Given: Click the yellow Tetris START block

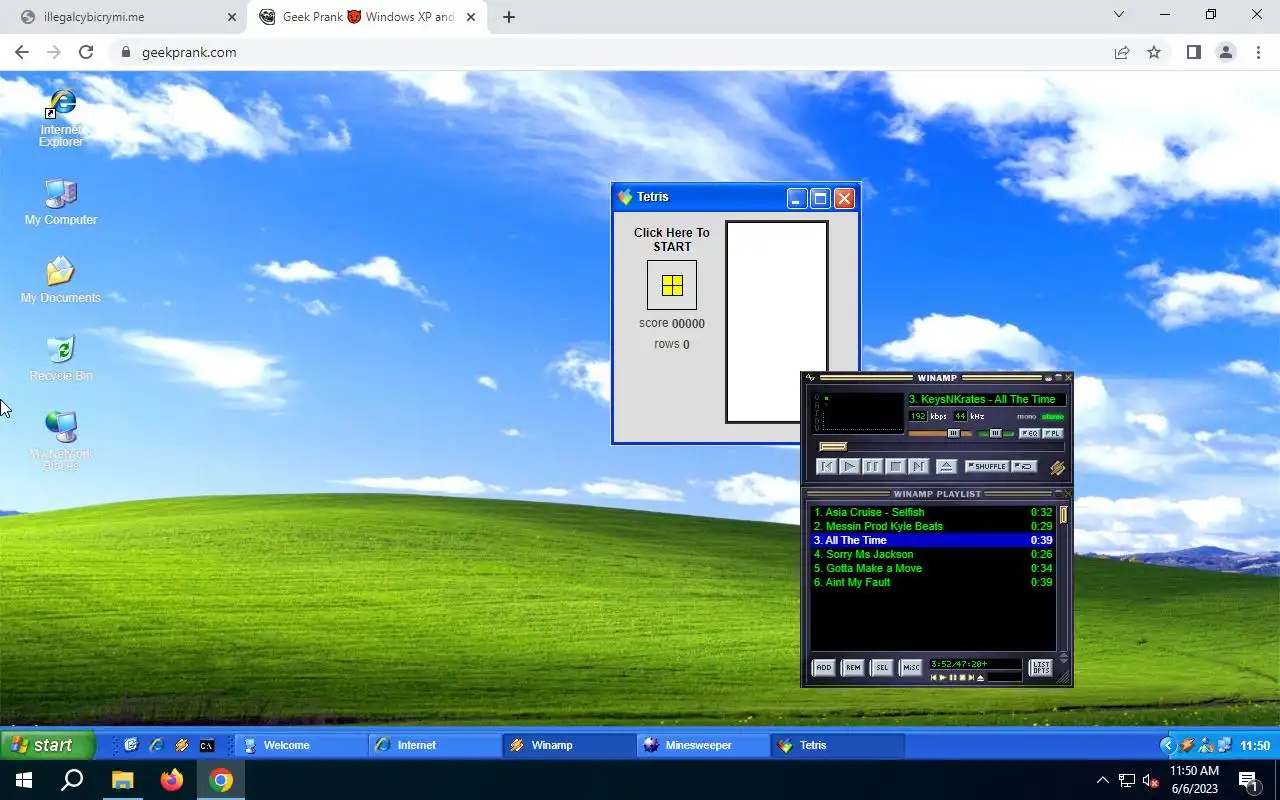Looking at the screenshot, I should click(x=672, y=285).
